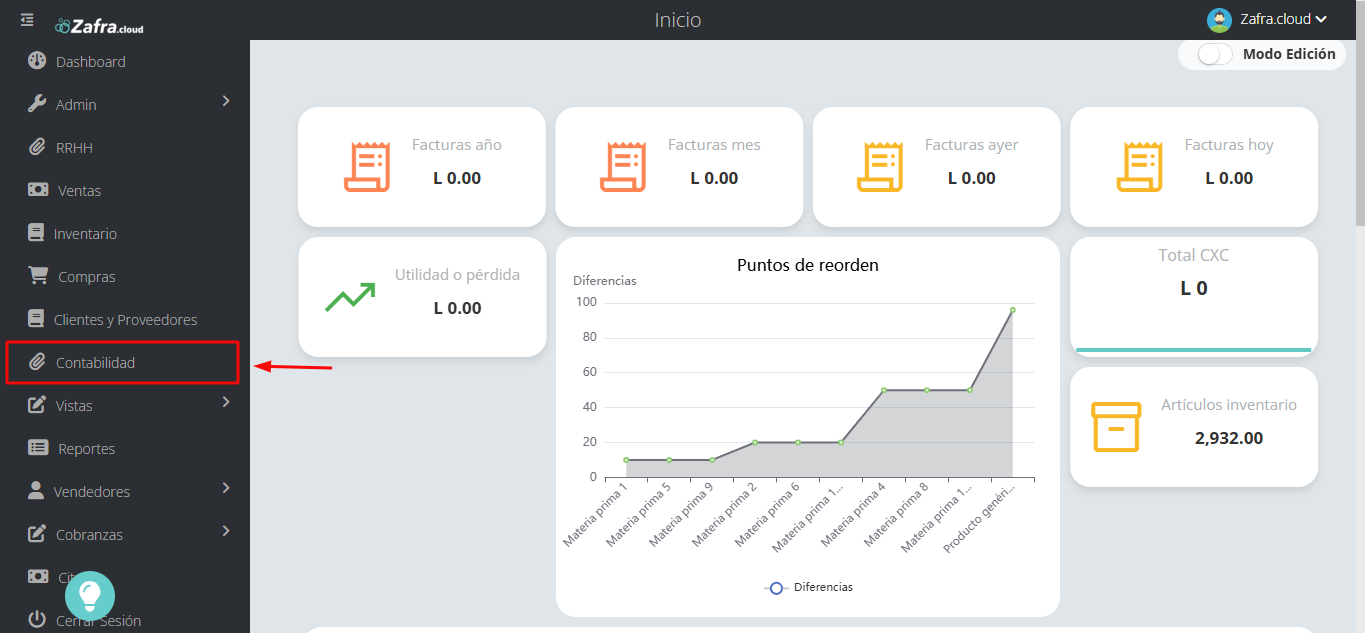Click the Inicio page title
Viewport: 1365px width, 633px height.
[x=678, y=20]
